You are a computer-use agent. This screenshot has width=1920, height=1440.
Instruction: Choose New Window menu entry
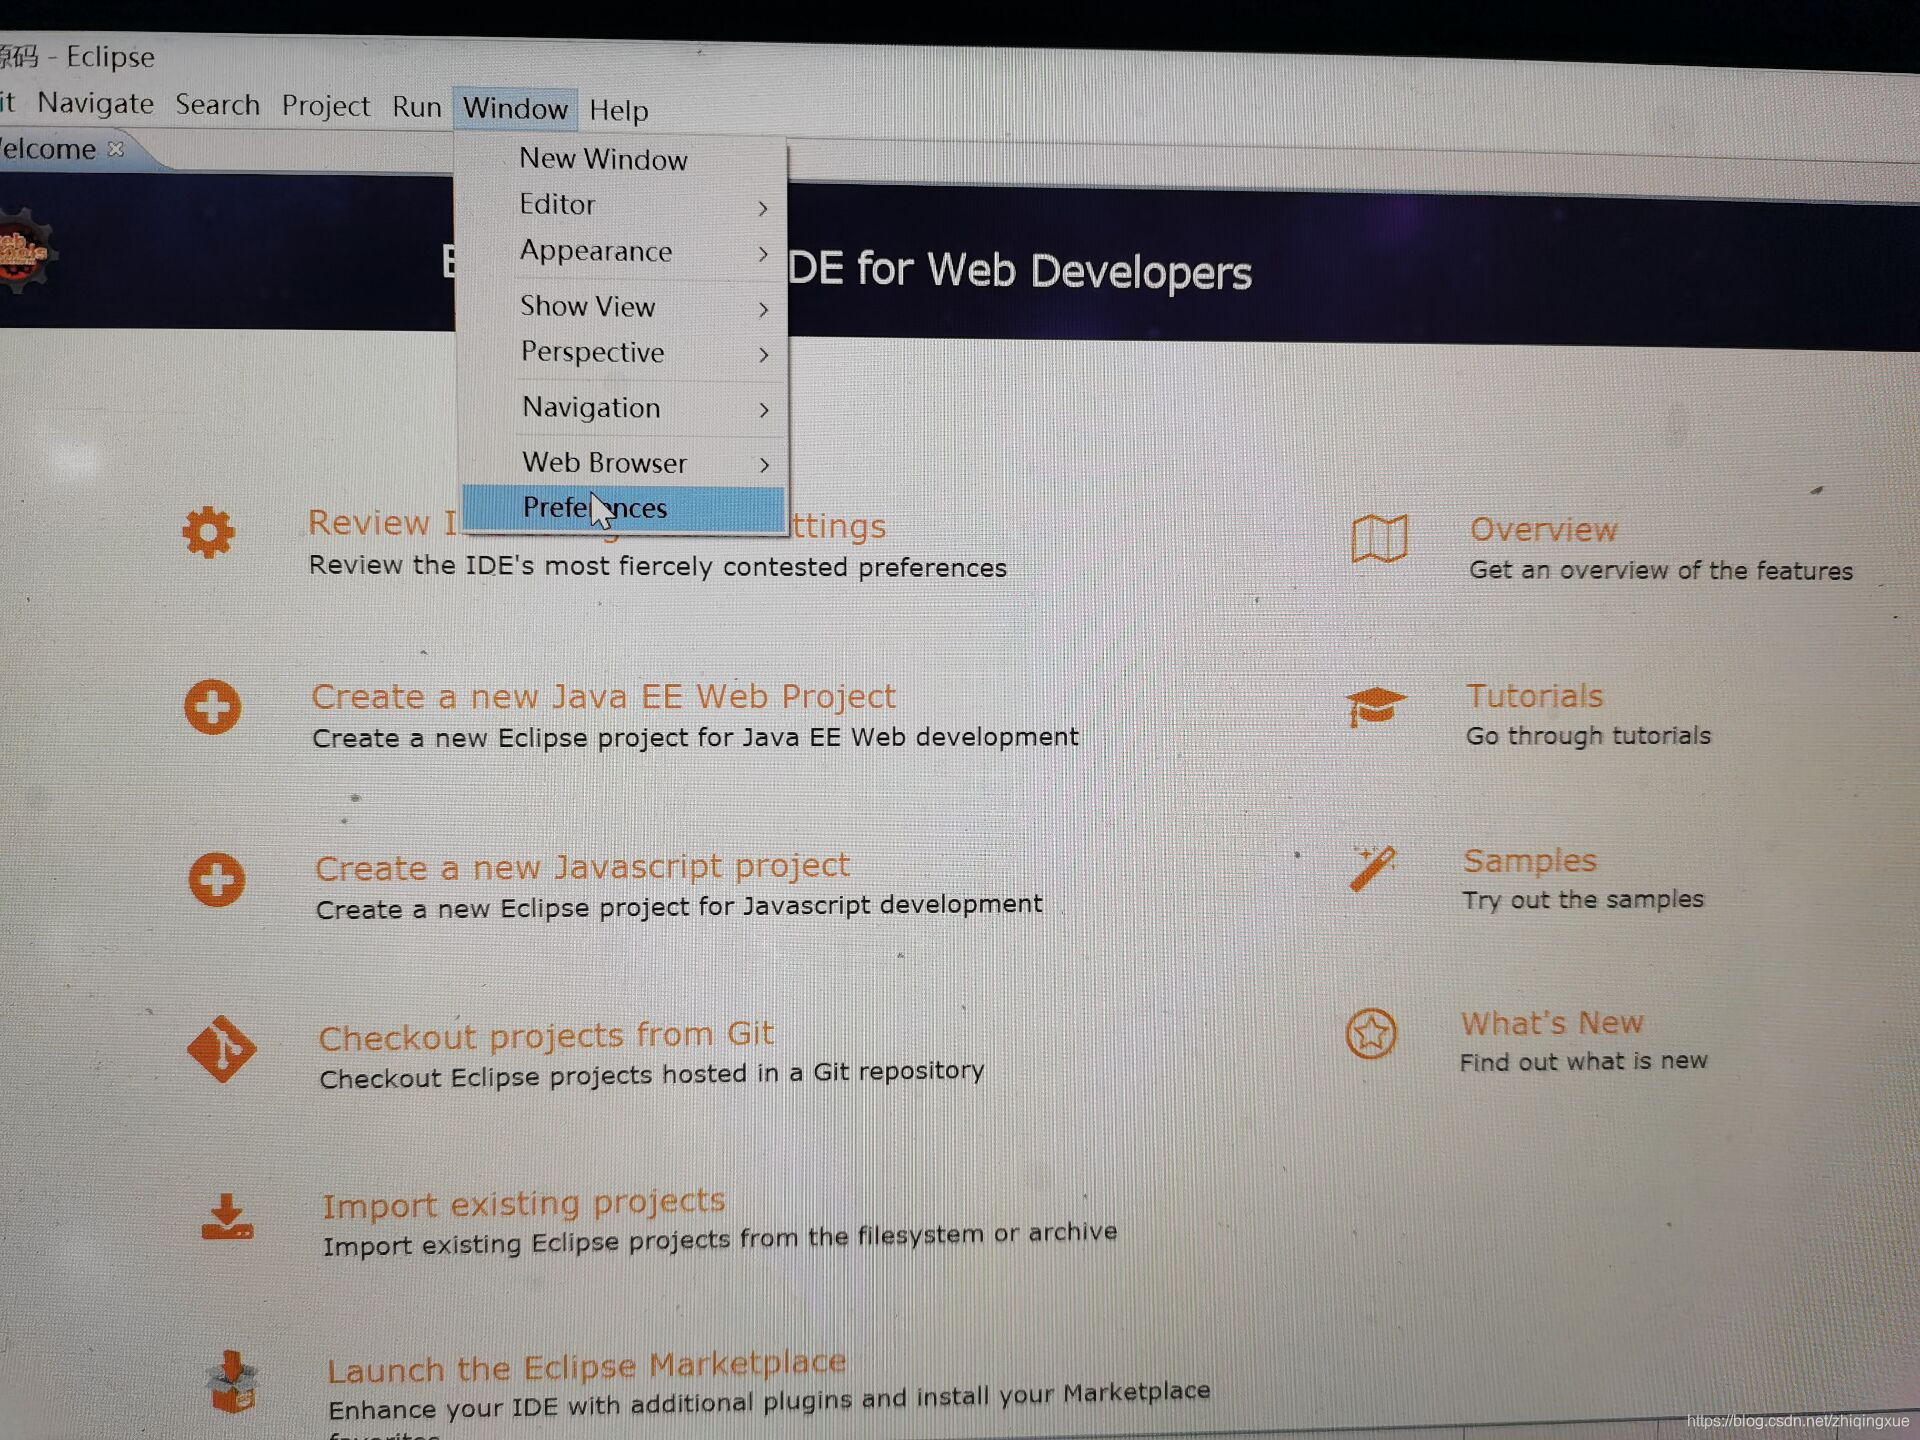(x=603, y=159)
